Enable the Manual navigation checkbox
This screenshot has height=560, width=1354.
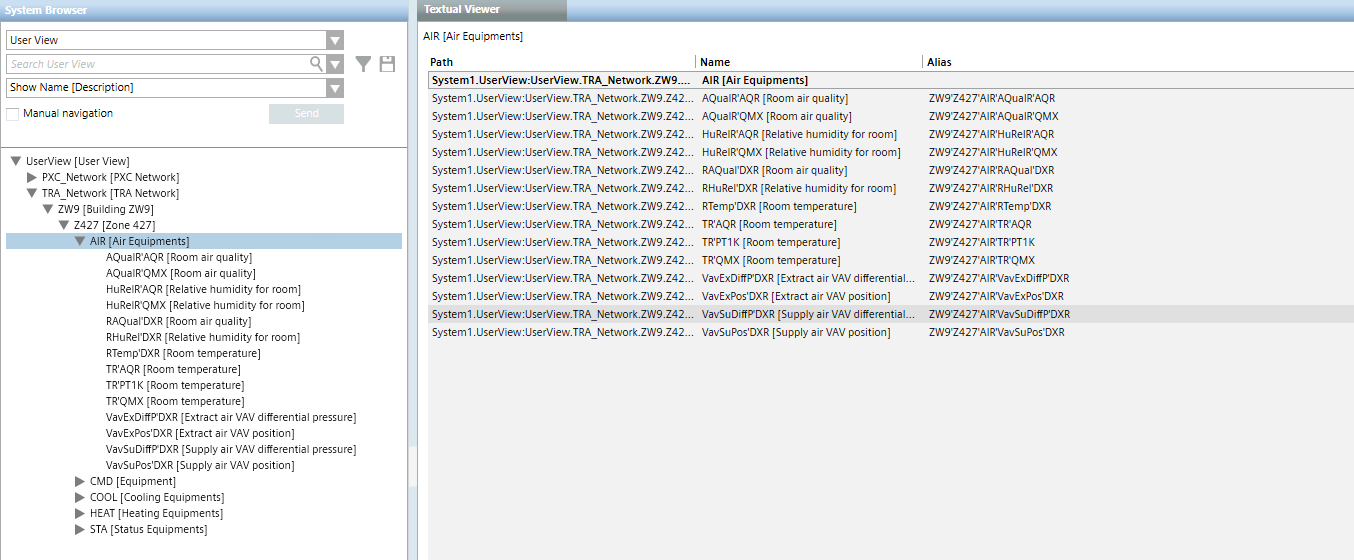point(13,114)
